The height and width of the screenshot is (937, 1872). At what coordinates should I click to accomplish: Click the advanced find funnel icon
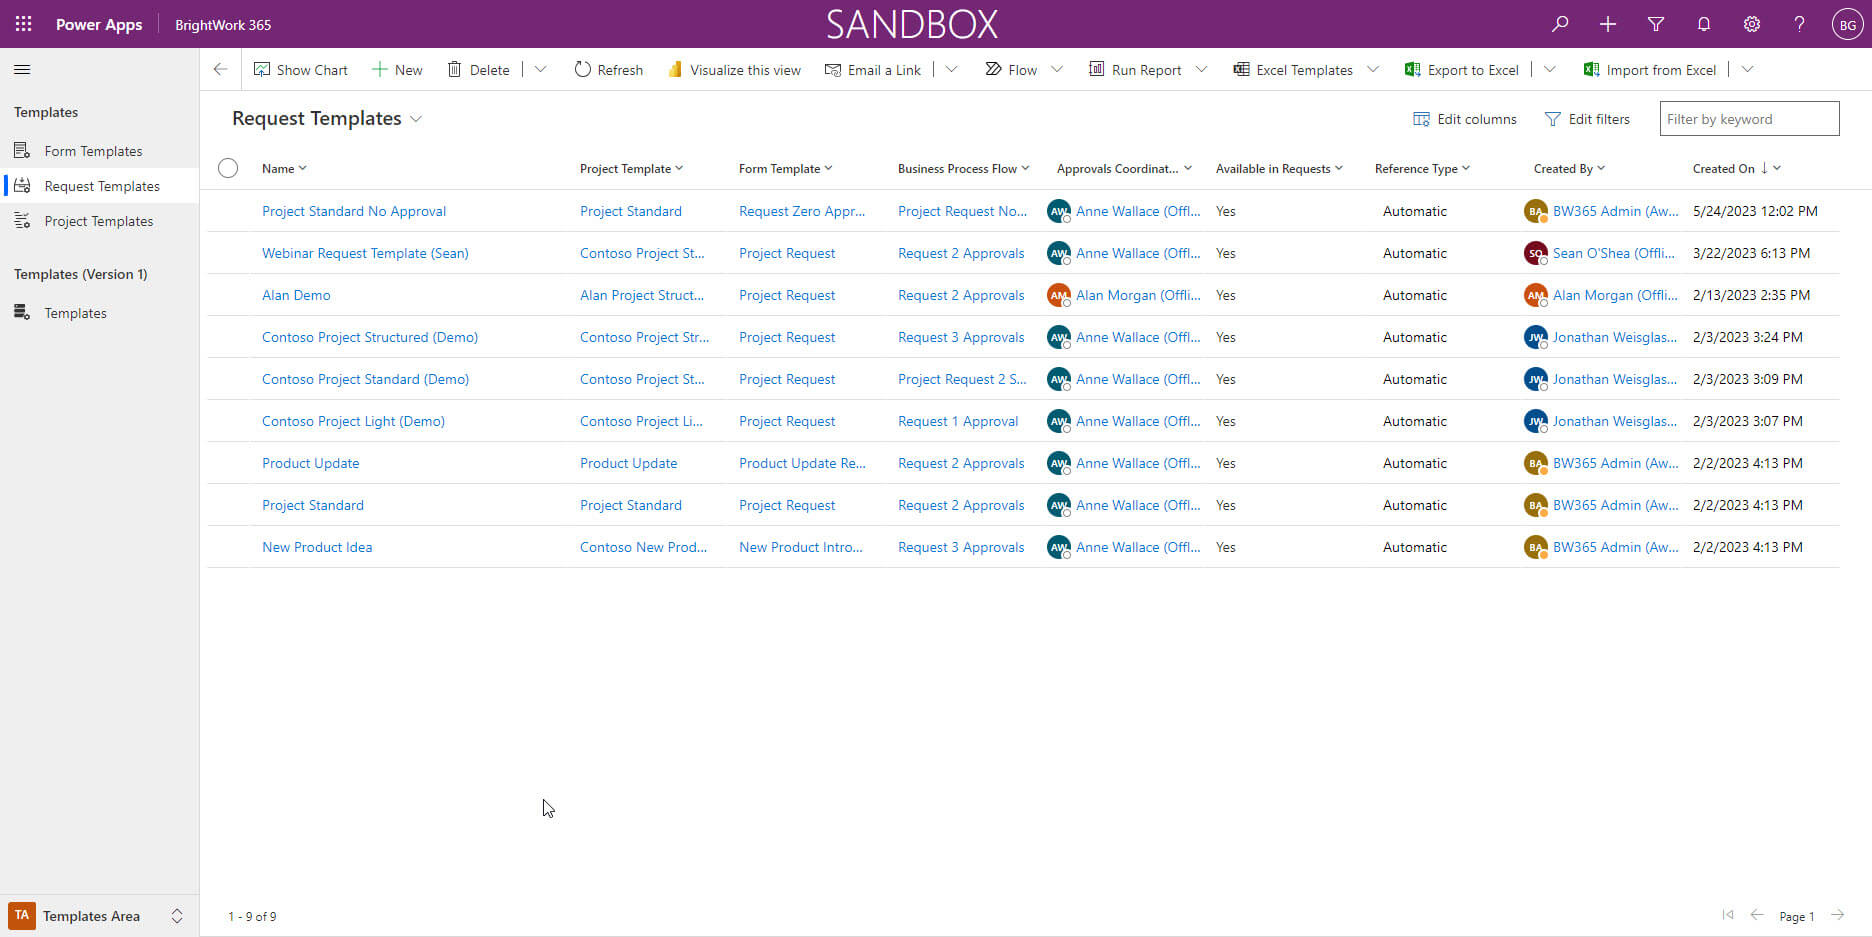[x=1655, y=24]
